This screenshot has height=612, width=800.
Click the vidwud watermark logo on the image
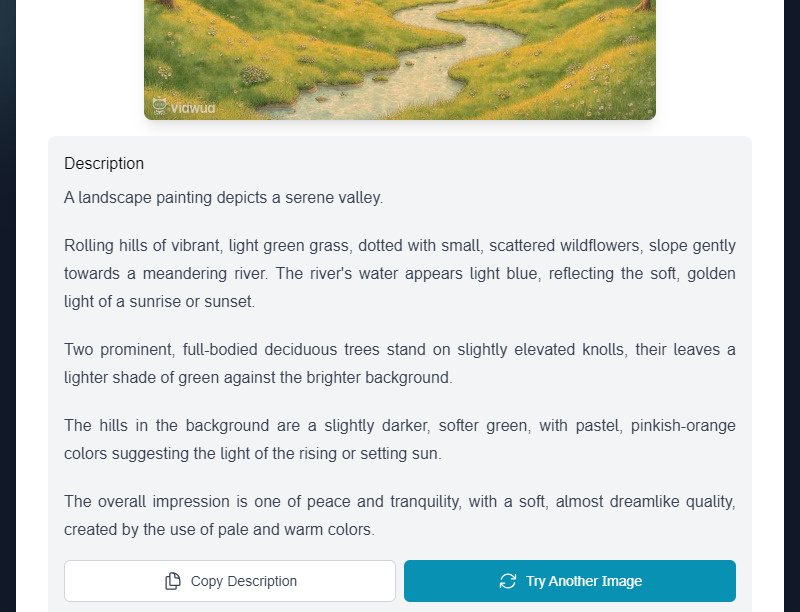click(x=159, y=106)
